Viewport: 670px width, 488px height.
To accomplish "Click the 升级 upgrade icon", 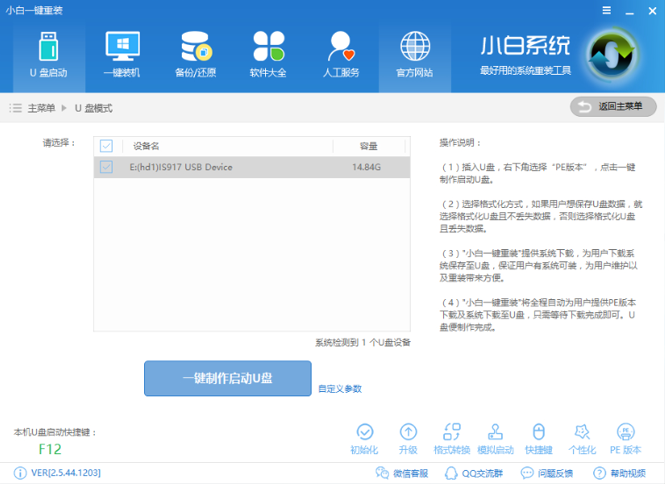I will click(408, 437).
